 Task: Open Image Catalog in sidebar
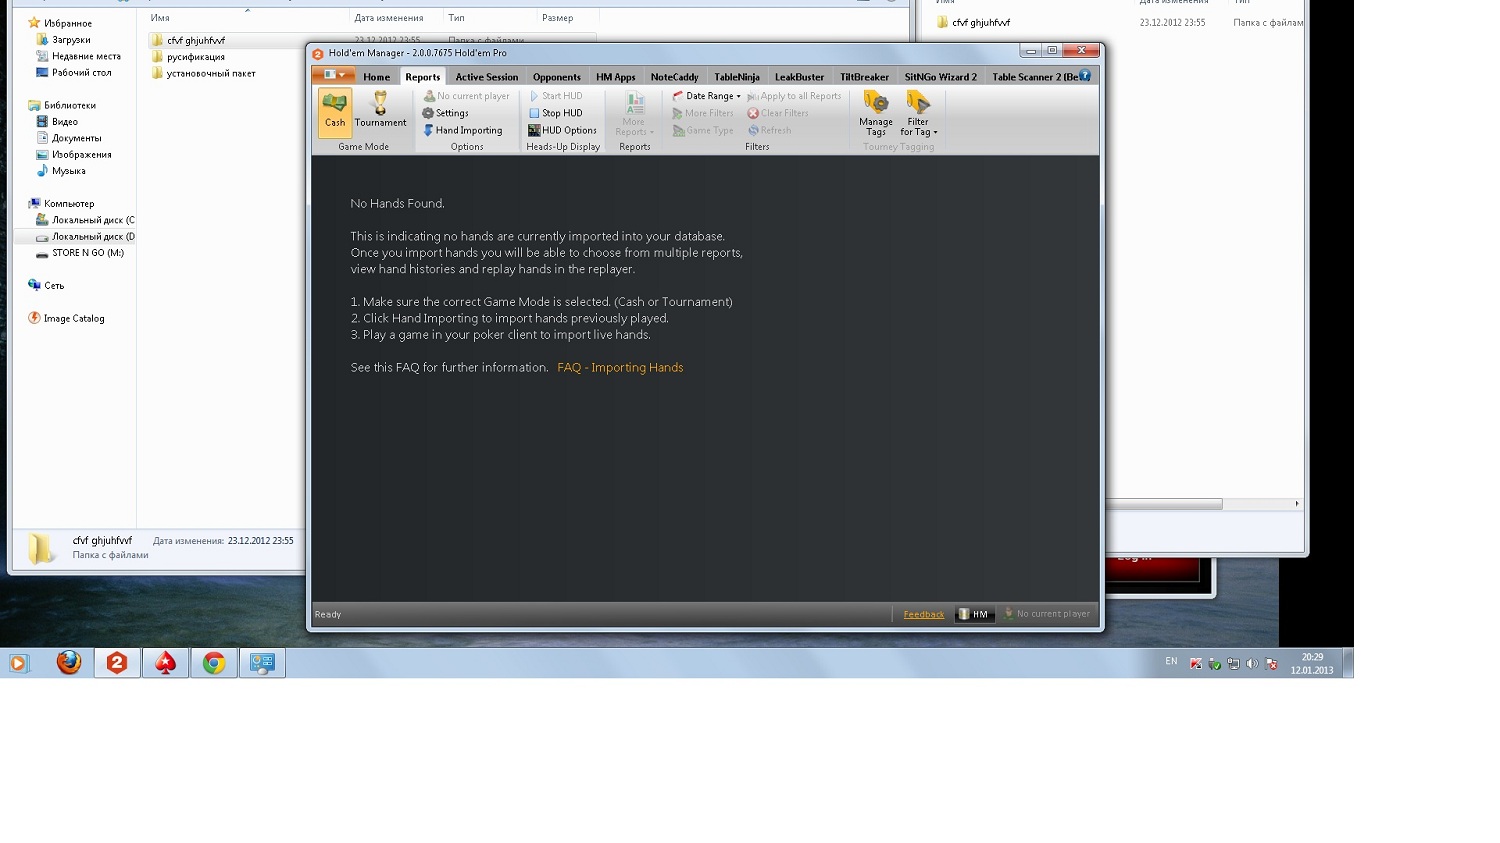point(73,318)
